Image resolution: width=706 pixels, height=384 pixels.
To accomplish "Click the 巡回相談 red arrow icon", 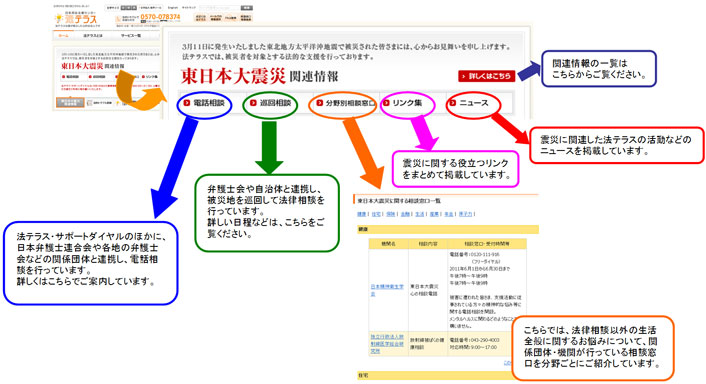I will point(253,103).
